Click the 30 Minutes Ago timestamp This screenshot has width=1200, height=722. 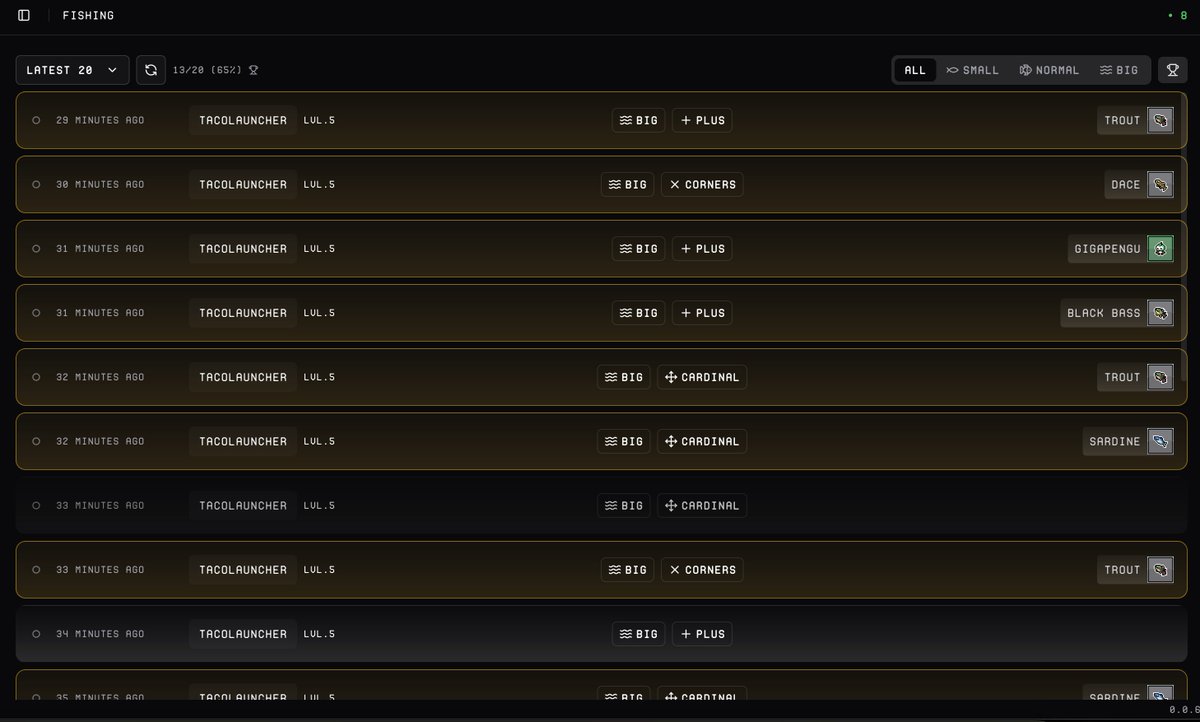pos(100,185)
